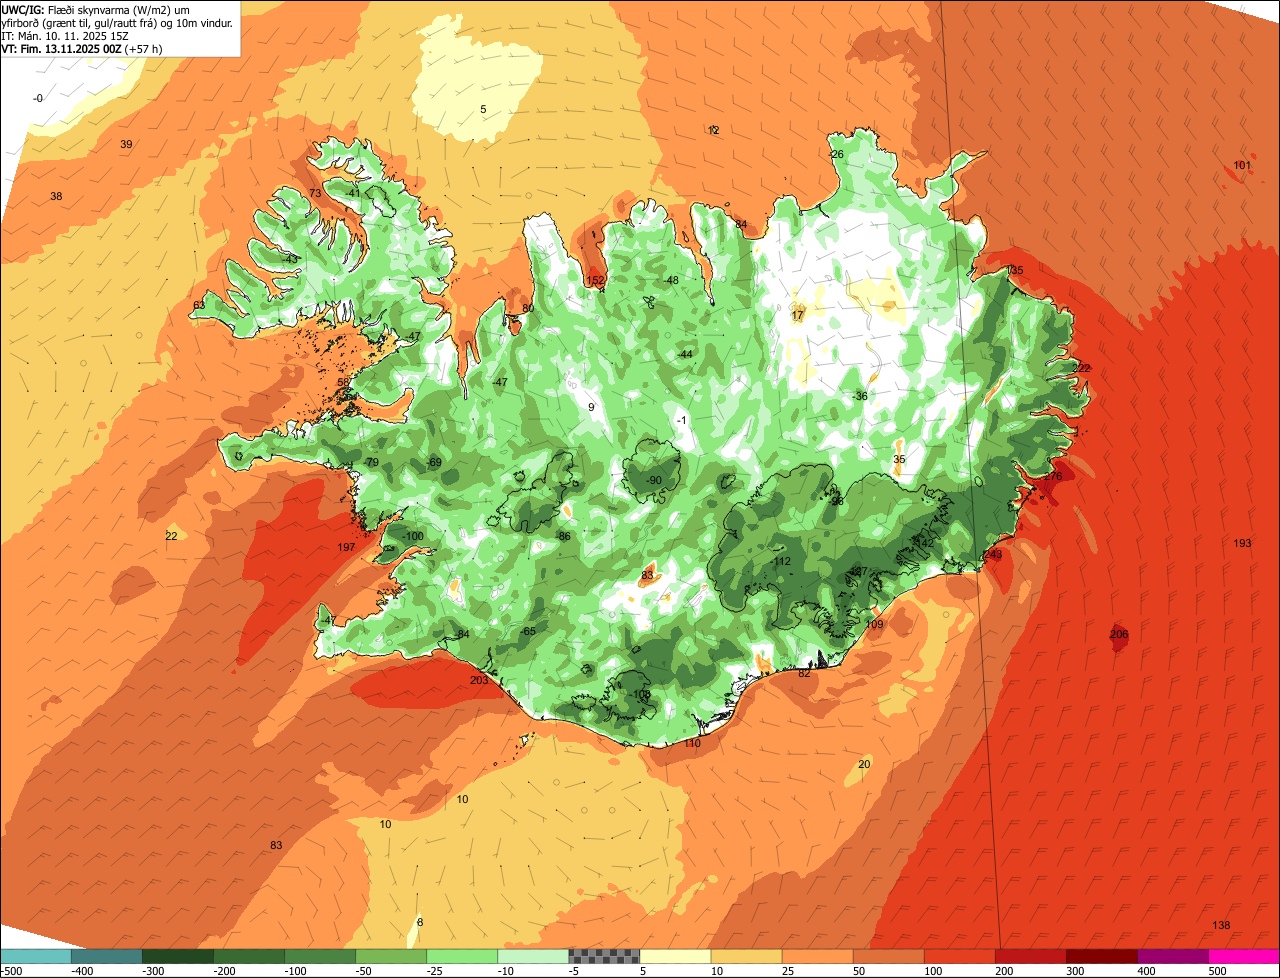This screenshot has height=978, width=1280.
Task: Select the legend swatch between -100 and -50
Action: coord(320,956)
